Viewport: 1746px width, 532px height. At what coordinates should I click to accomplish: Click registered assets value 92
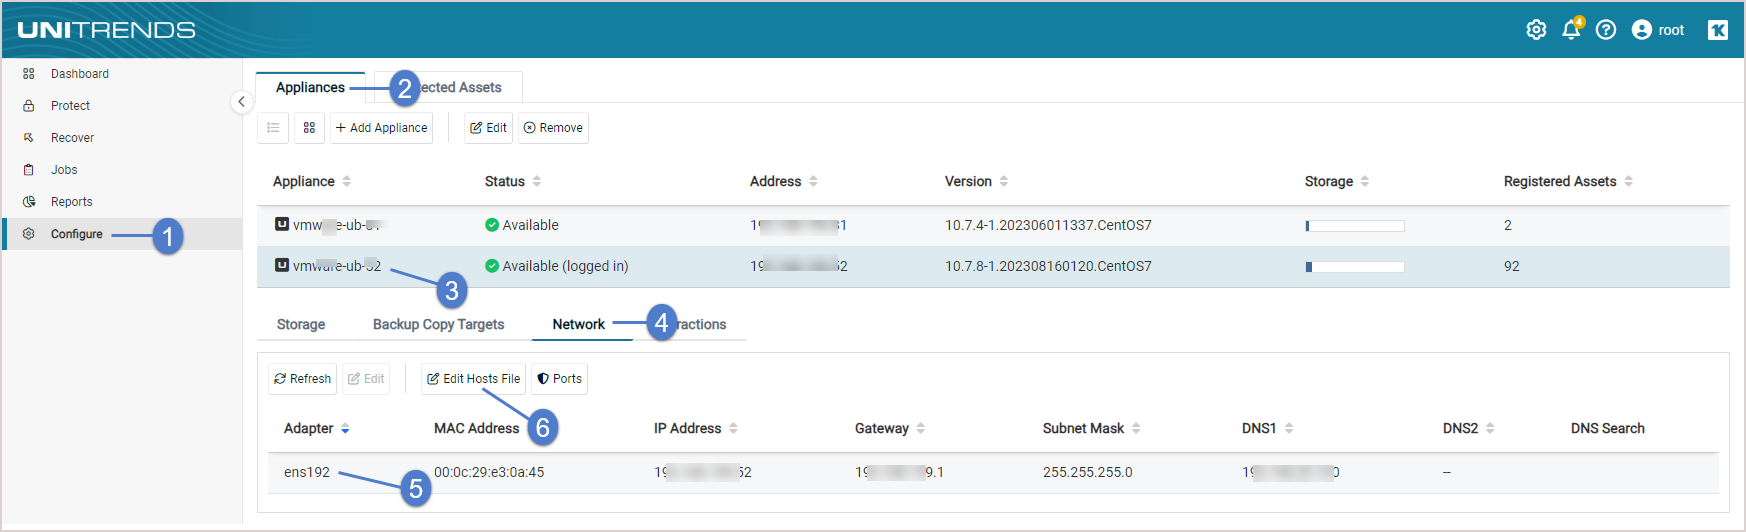click(1511, 266)
